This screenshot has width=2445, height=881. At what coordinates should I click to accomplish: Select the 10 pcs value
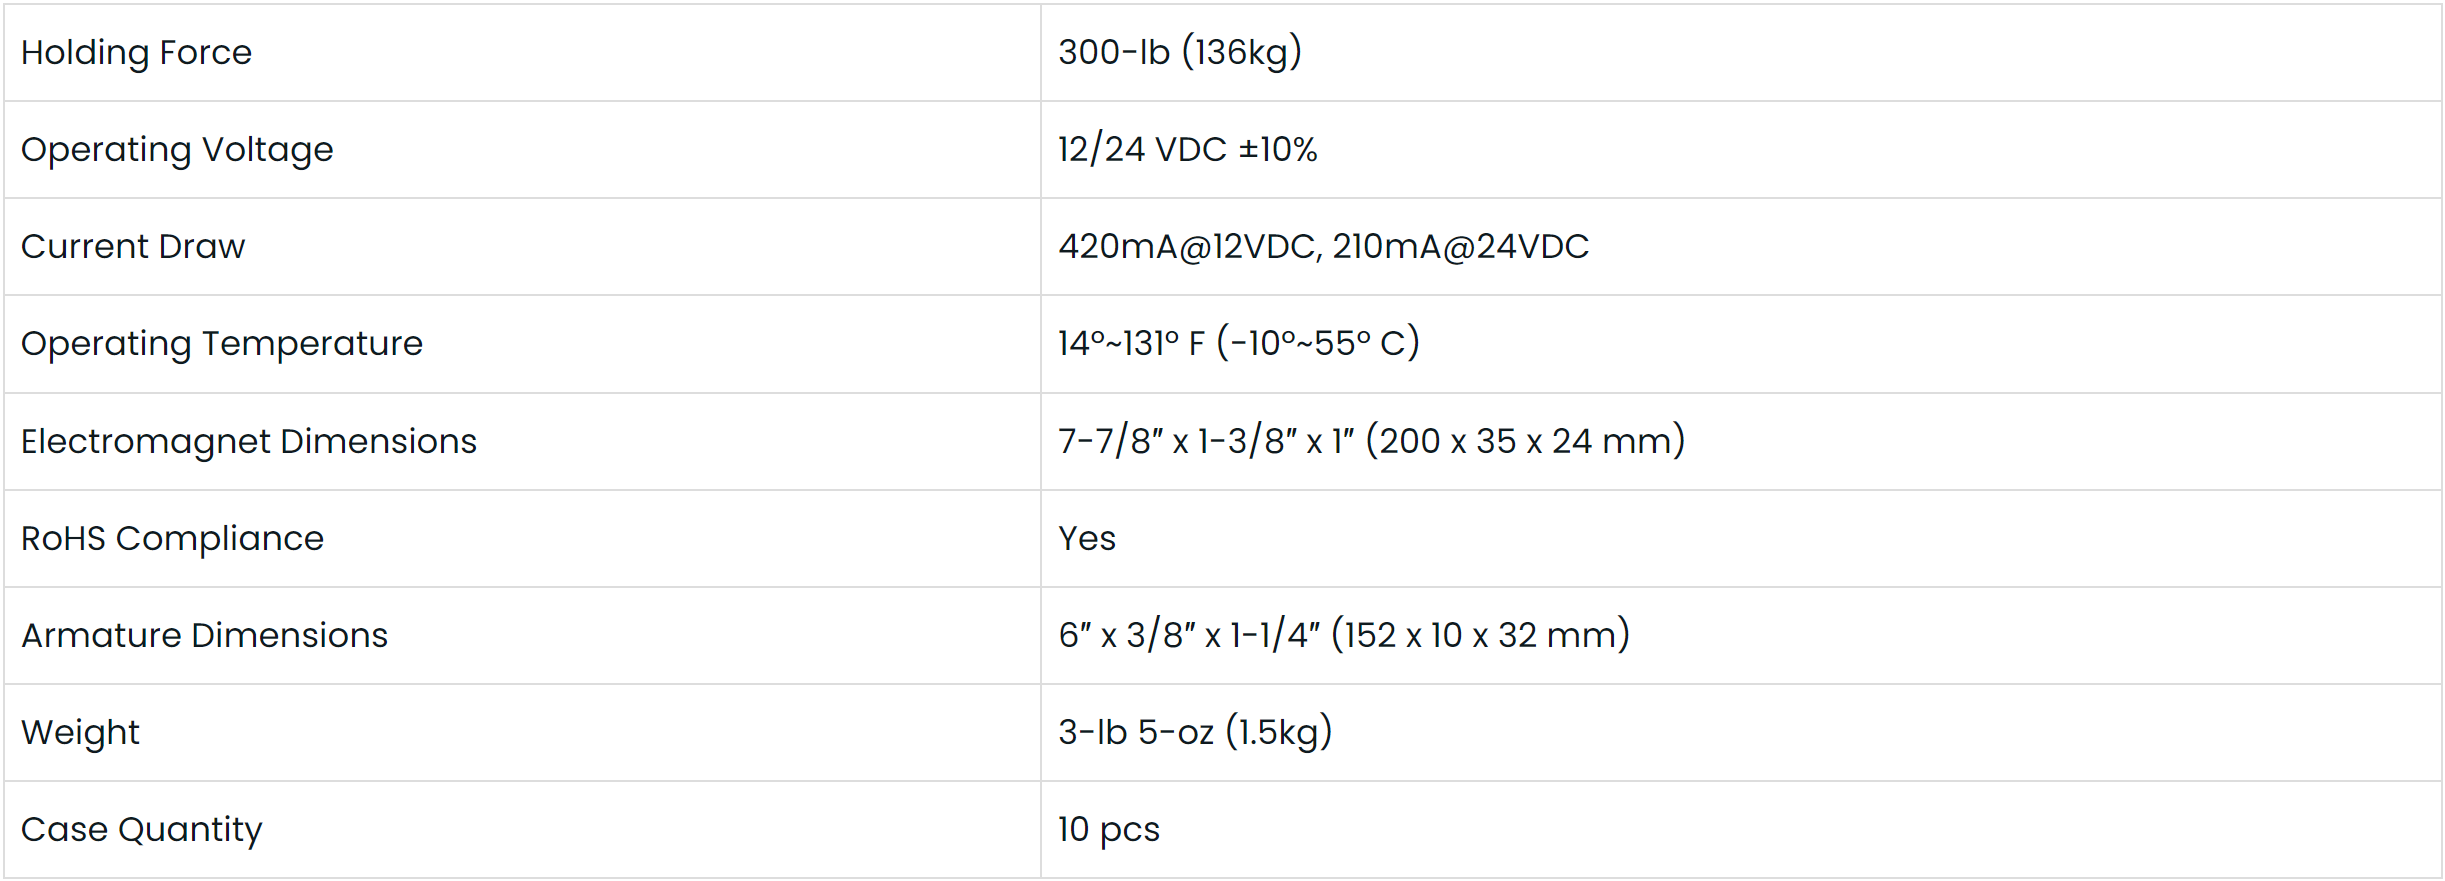click(1109, 829)
